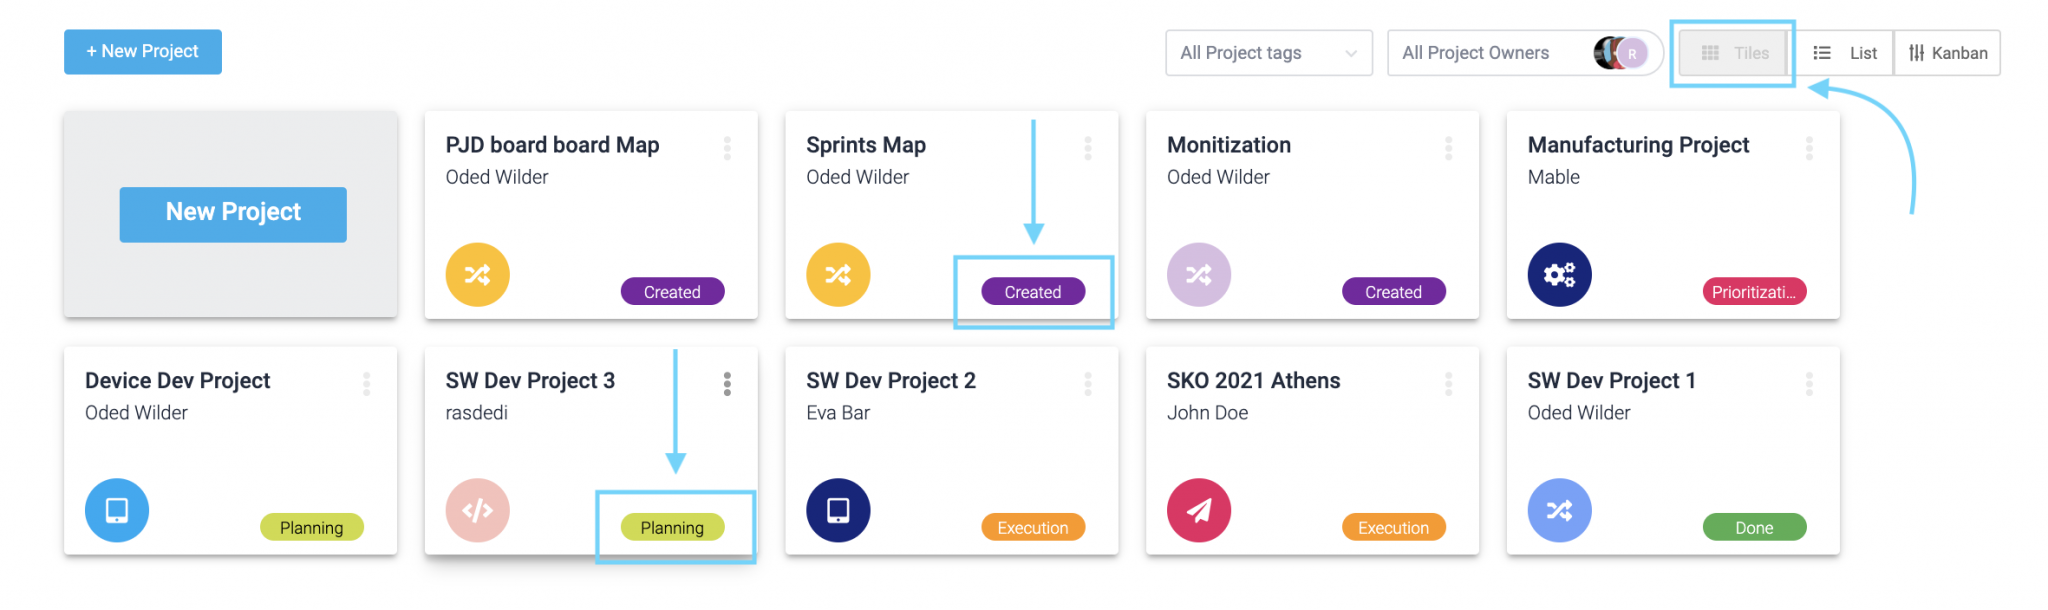
Task: Open the Manufacturing Project title
Action: click(x=1638, y=145)
